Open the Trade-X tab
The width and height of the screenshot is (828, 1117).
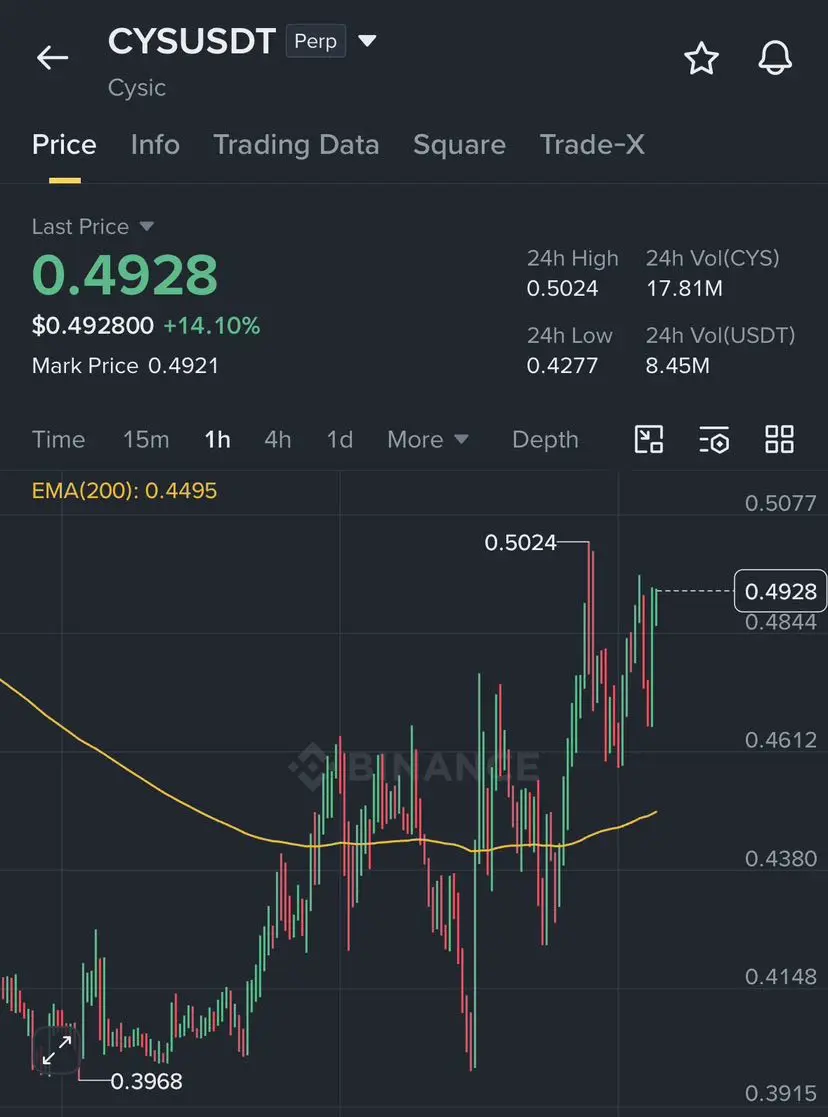pos(592,145)
